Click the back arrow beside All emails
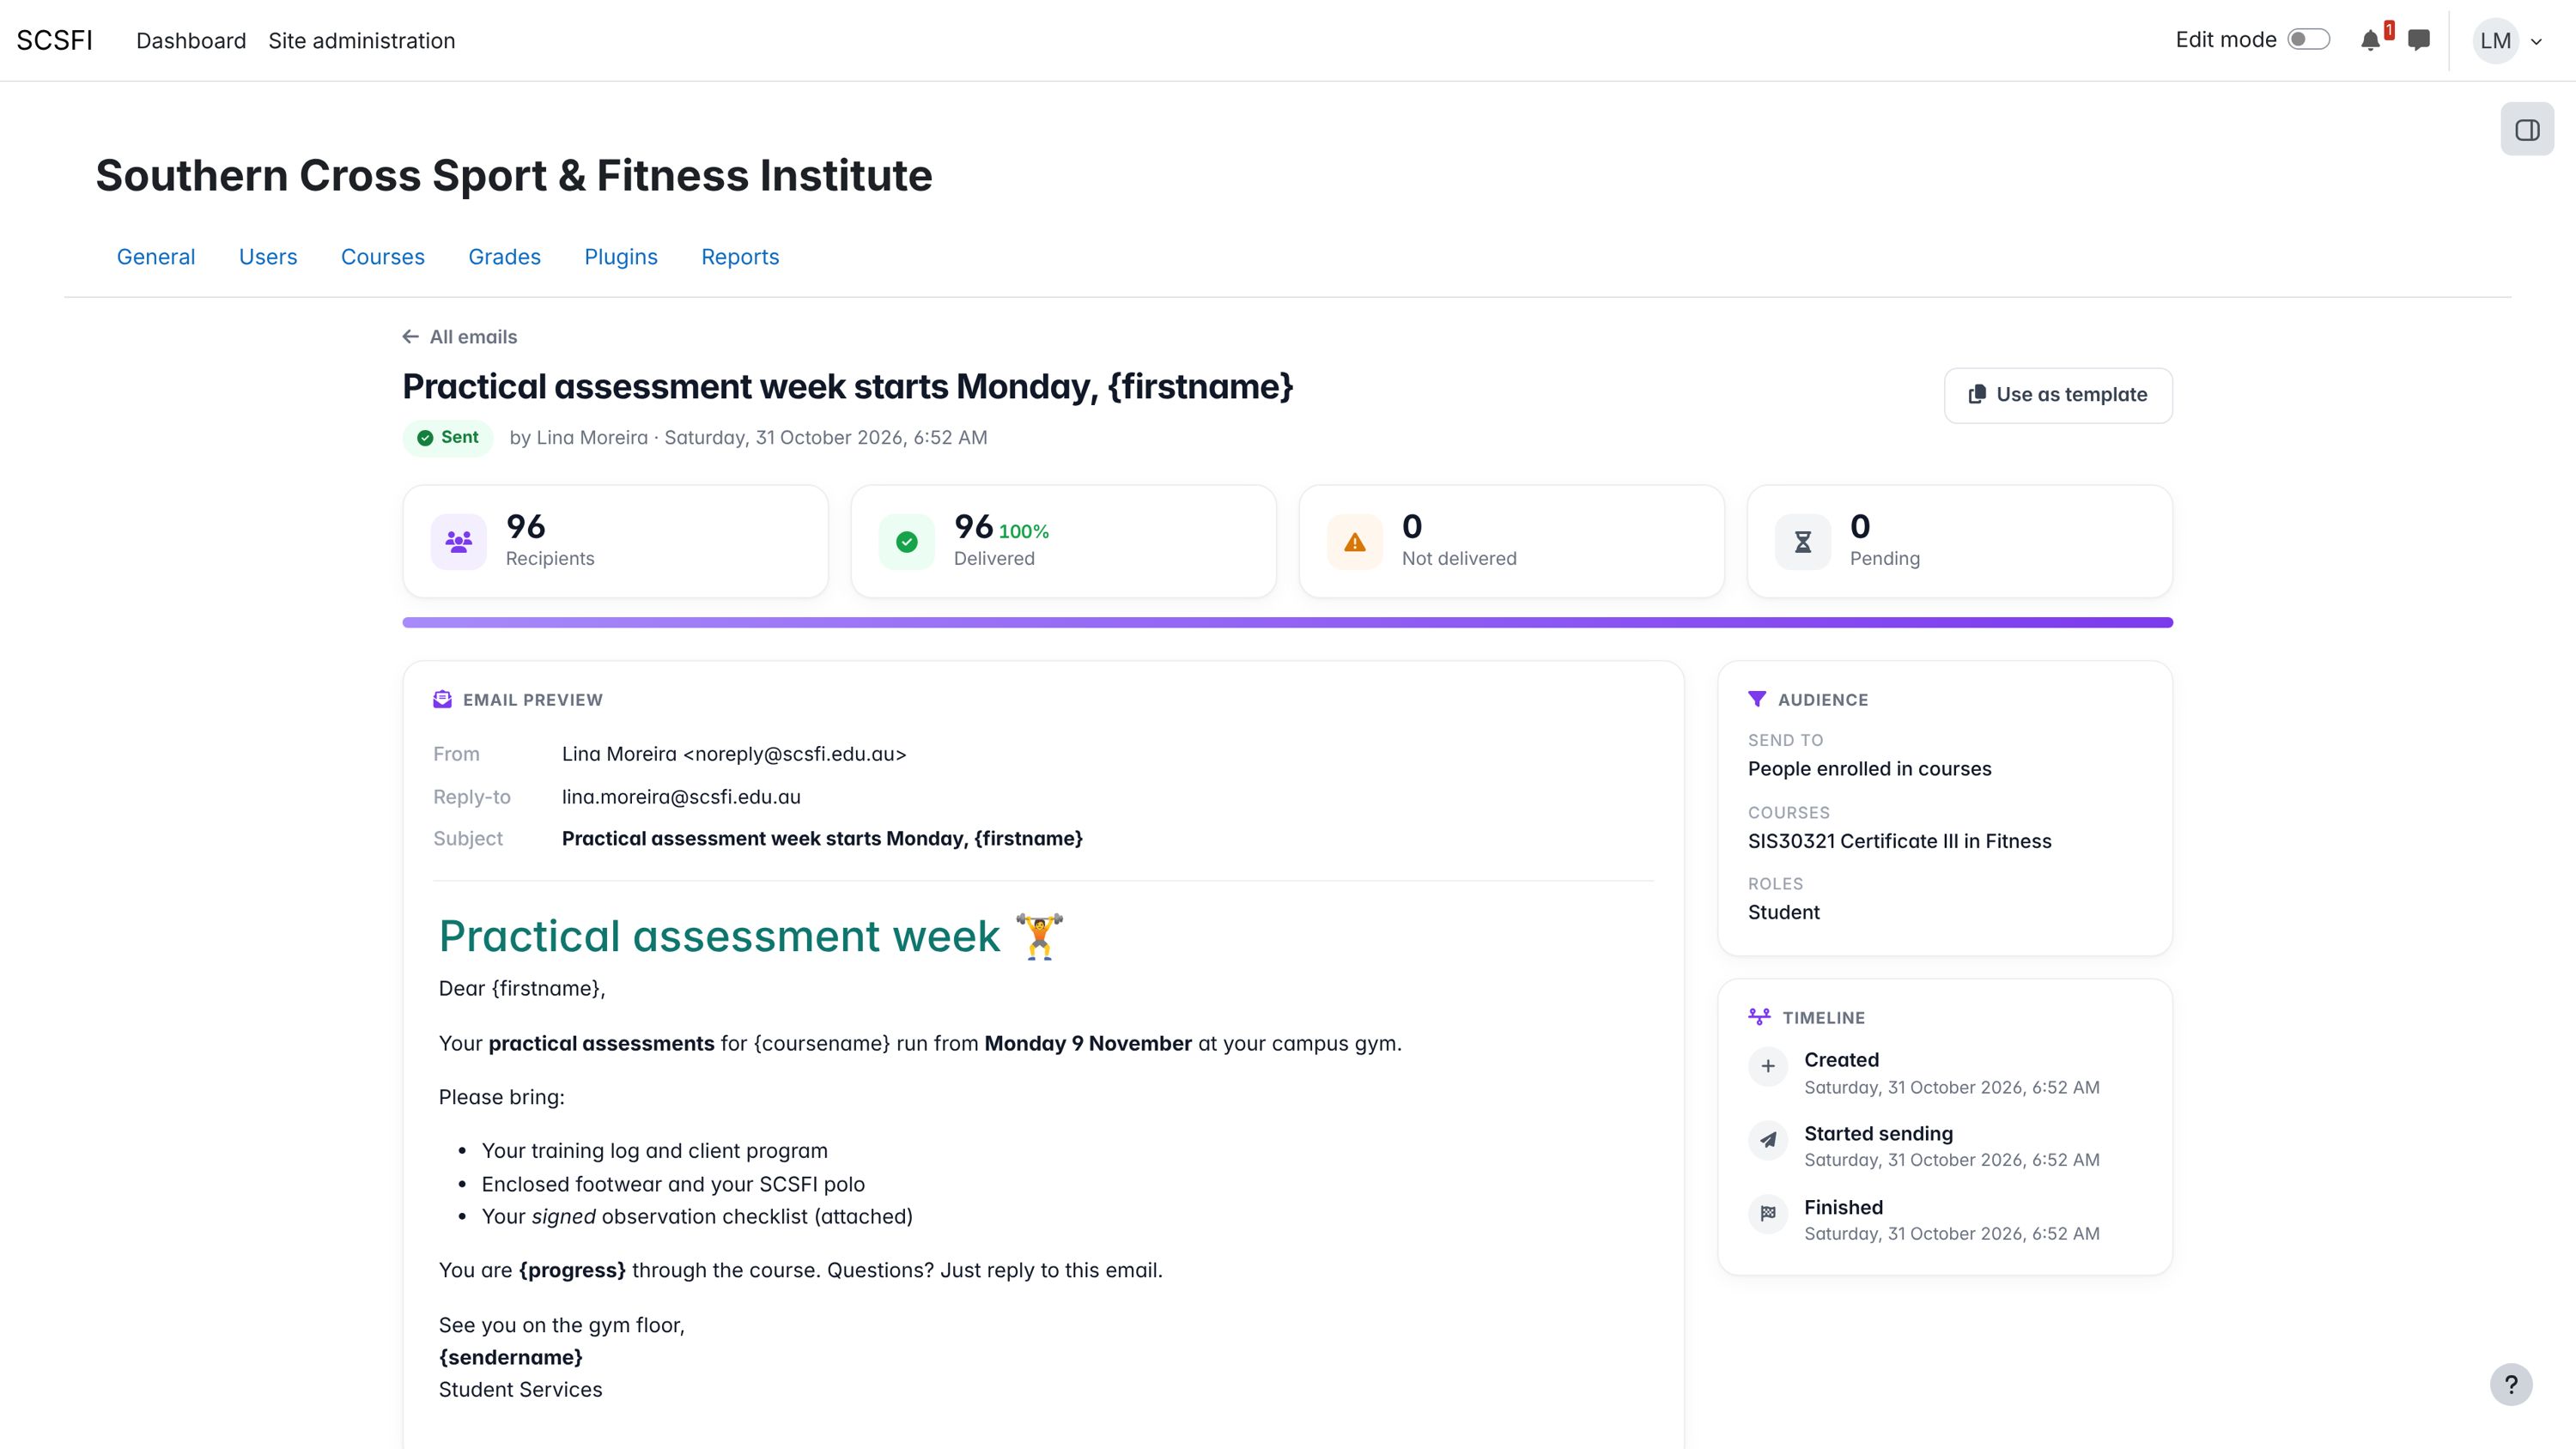This screenshot has height=1449, width=2576. (410, 337)
